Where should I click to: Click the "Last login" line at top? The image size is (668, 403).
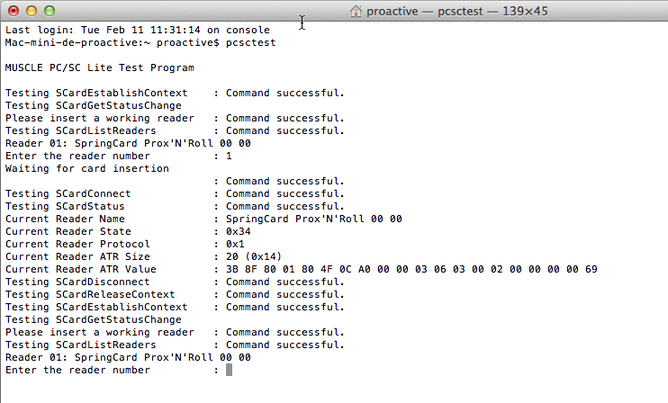(x=138, y=30)
